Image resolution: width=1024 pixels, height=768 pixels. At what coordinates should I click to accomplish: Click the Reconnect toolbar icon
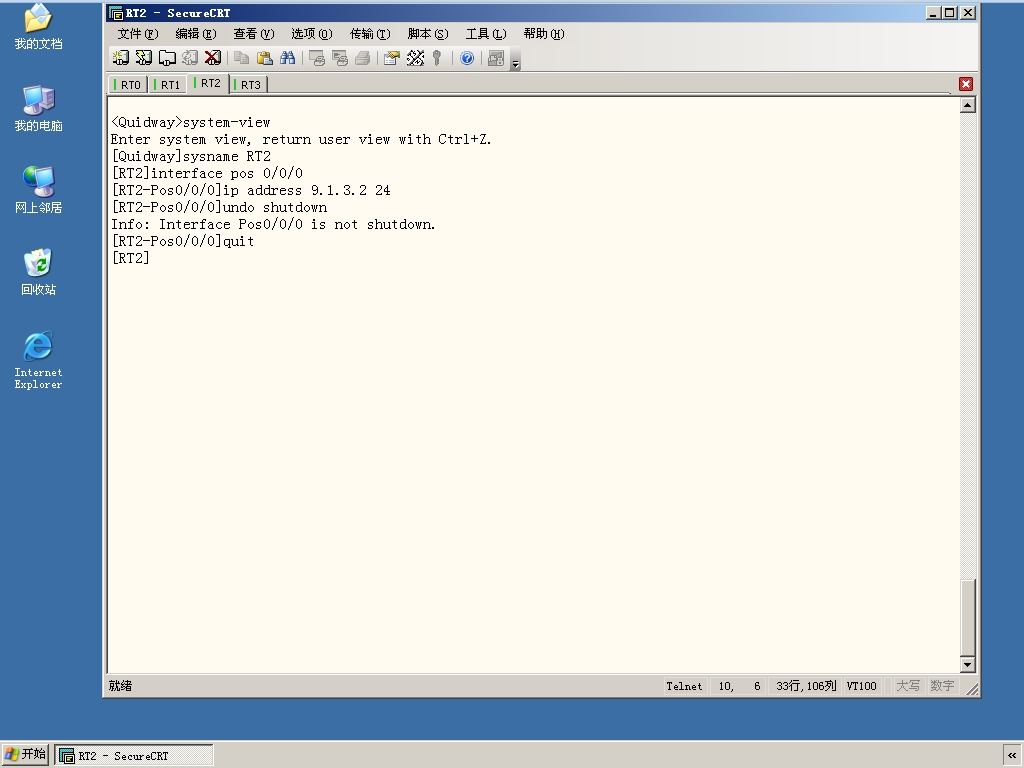[x=190, y=58]
